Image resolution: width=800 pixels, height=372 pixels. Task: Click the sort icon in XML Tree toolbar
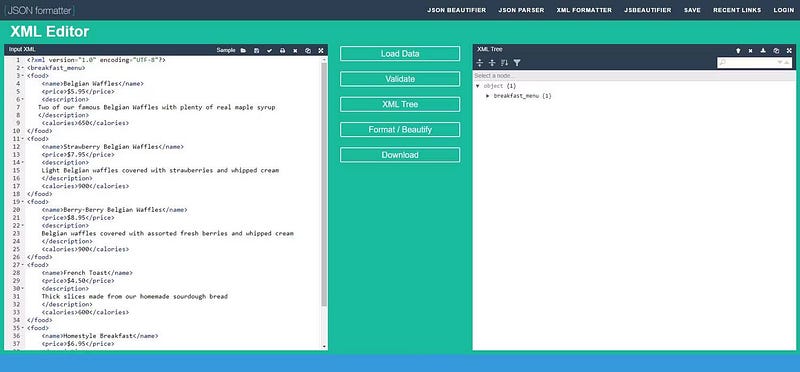pos(505,63)
